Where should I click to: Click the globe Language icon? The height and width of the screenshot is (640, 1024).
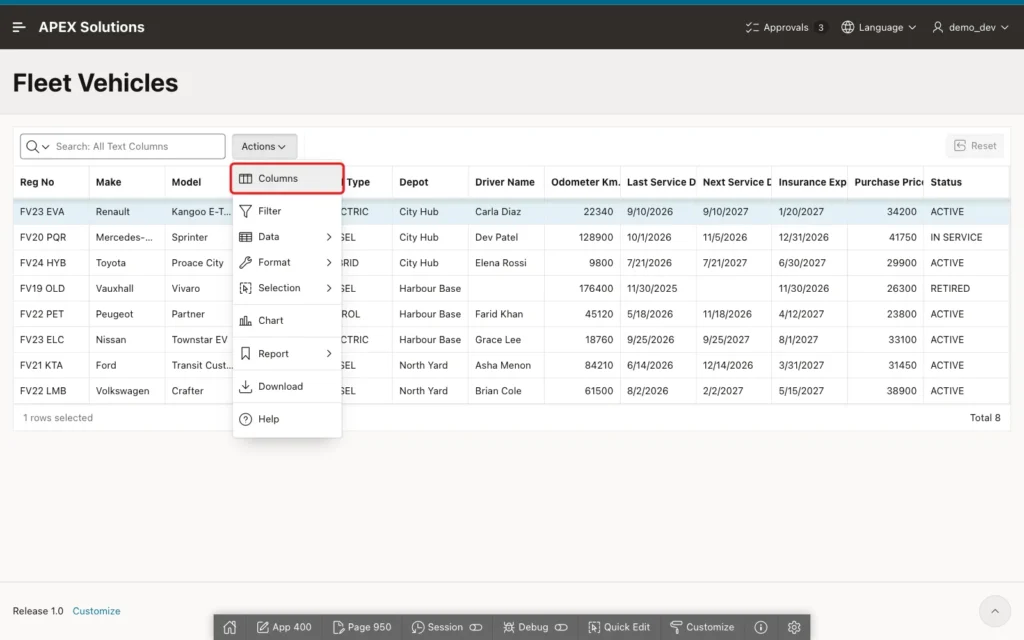[x=847, y=27]
